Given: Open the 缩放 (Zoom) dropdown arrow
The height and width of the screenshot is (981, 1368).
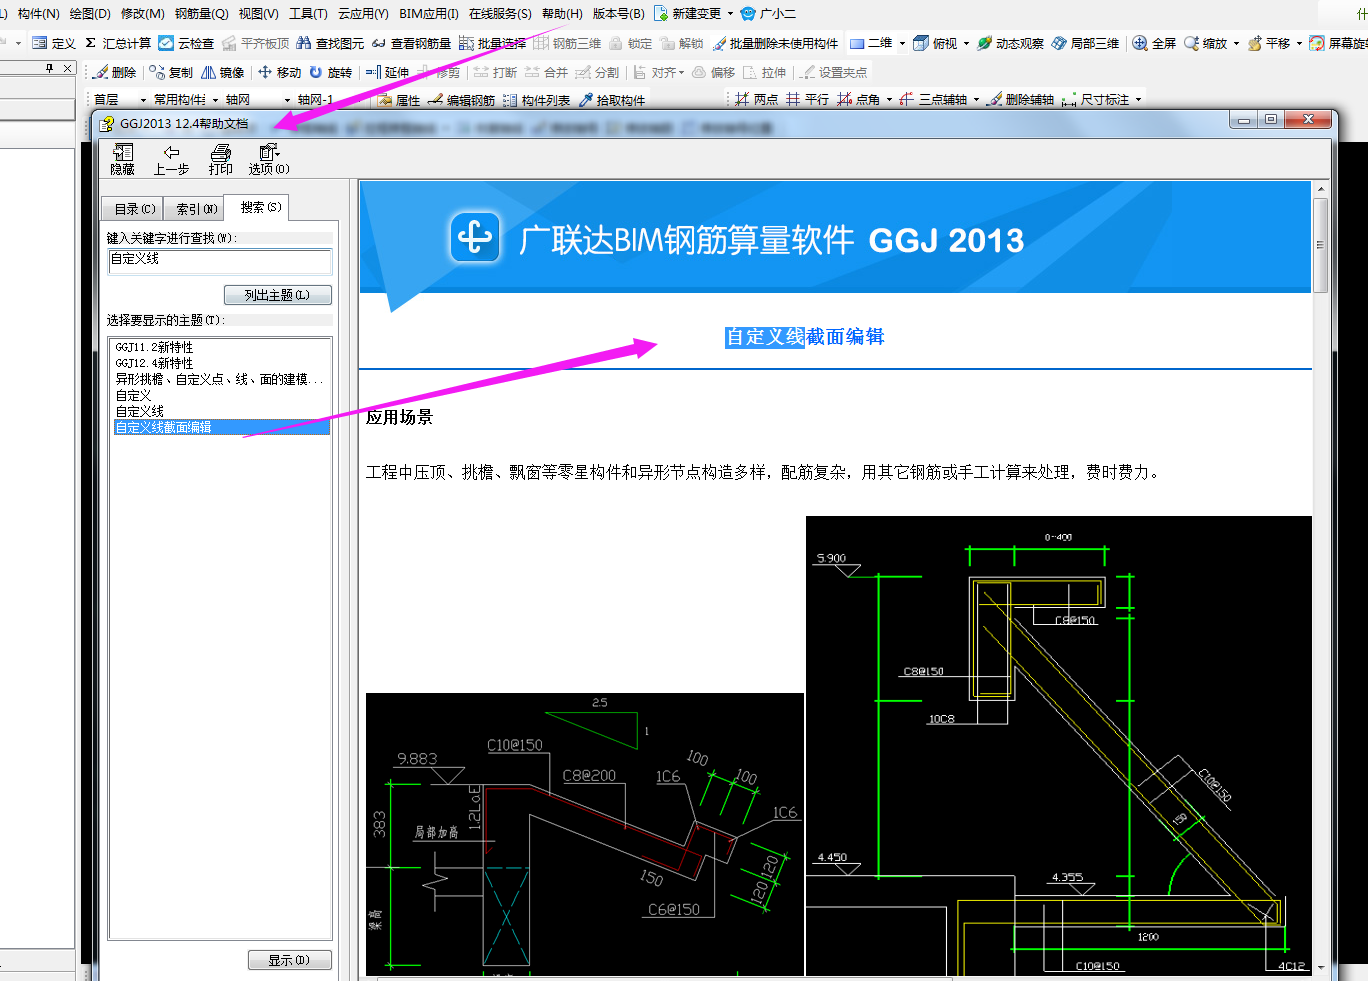Looking at the screenshot, I should 1236,43.
